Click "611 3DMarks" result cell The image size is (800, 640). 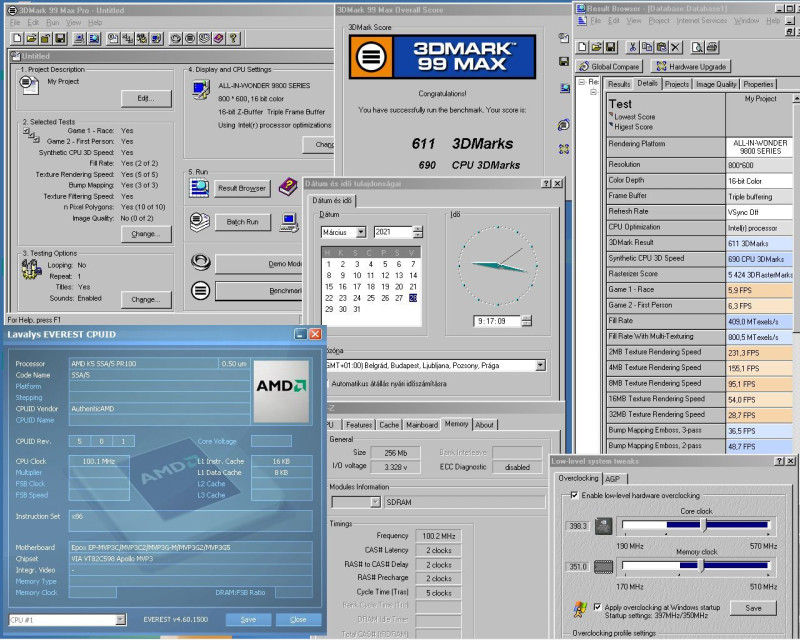tap(759, 243)
